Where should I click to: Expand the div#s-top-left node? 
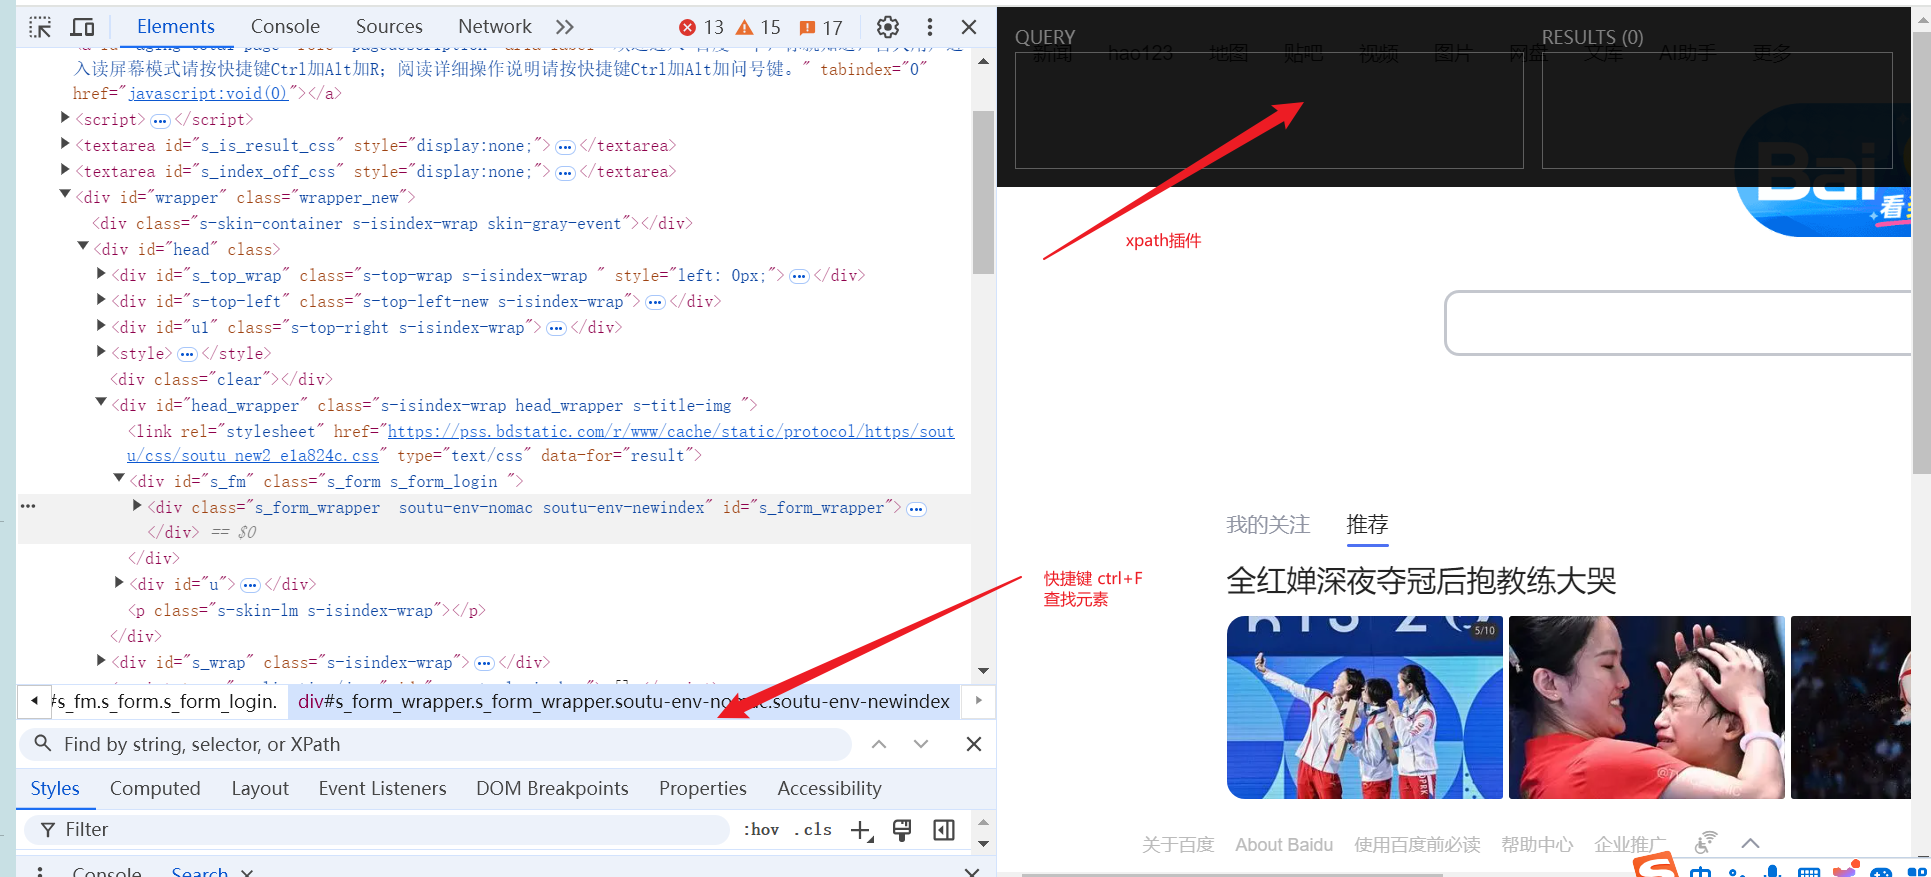101,299
